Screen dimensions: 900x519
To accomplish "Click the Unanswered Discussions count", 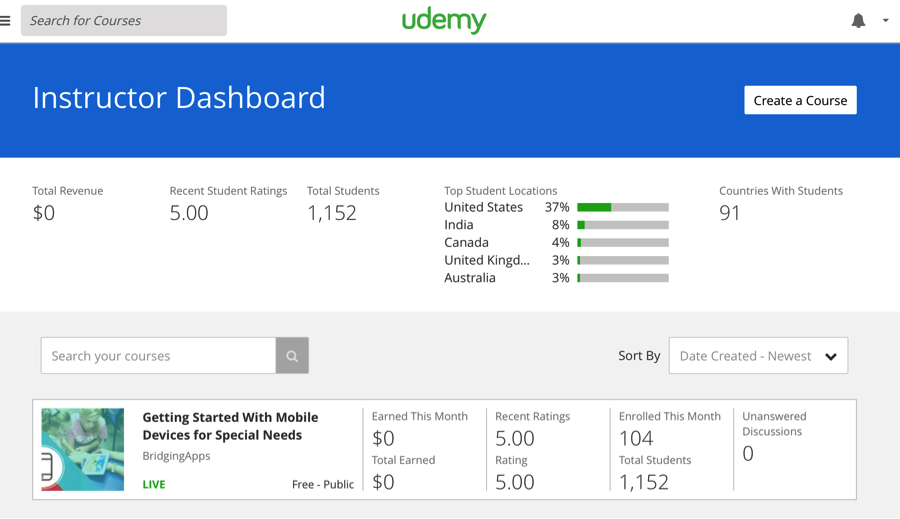I will [748, 454].
